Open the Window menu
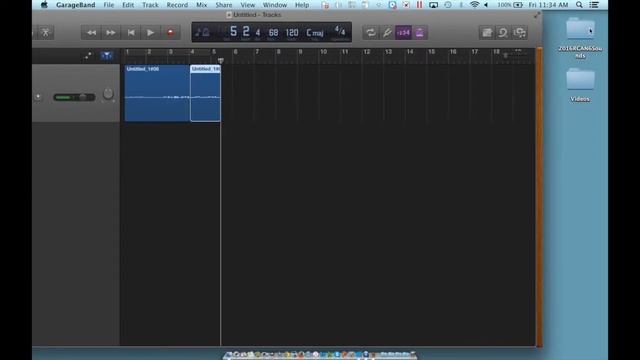This screenshot has height=360, width=640. click(x=275, y=5)
